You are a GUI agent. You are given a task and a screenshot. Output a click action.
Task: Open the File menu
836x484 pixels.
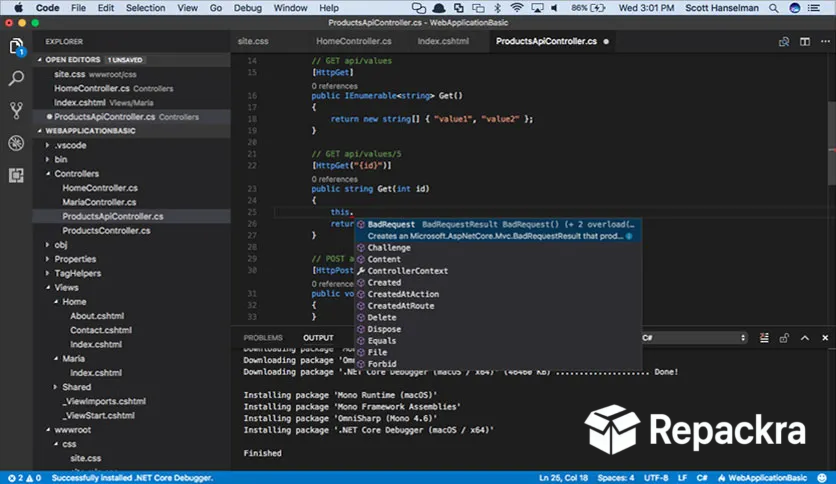pos(78,8)
